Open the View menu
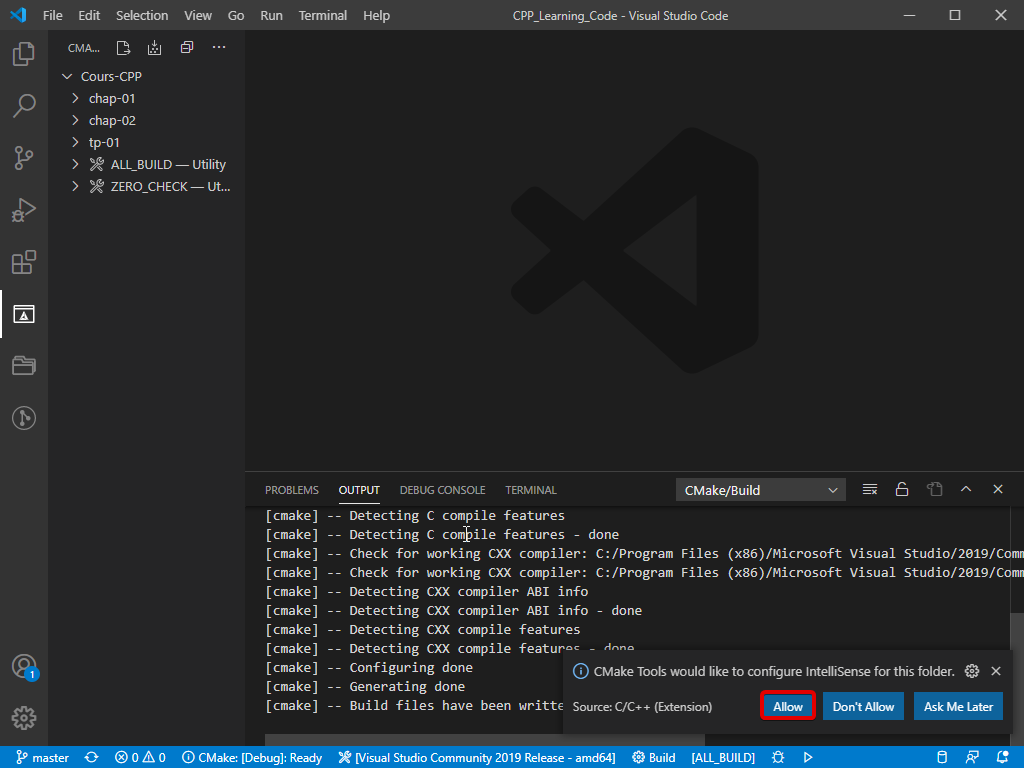 coord(198,16)
